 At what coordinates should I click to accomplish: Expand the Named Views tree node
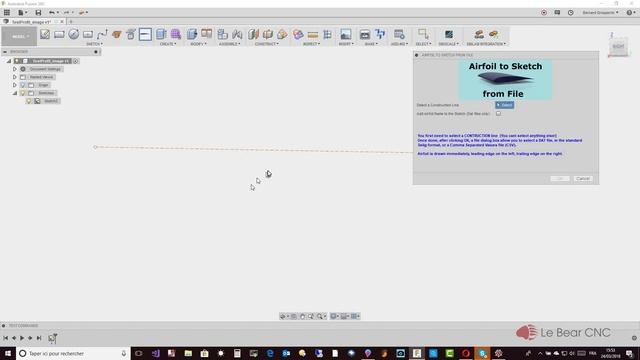coord(15,77)
